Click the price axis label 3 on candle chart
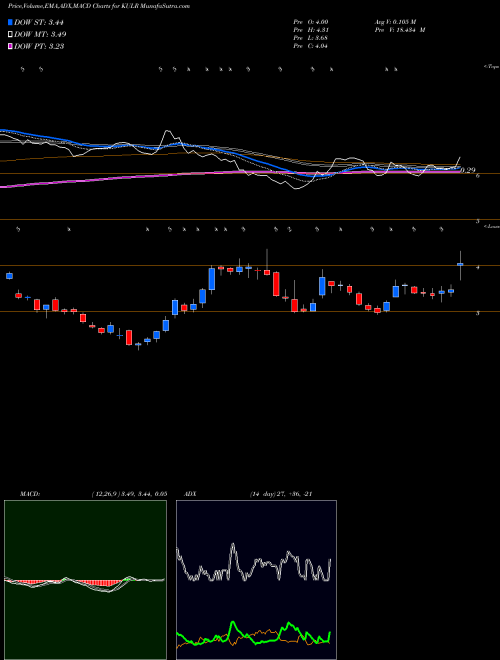The width and height of the screenshot is (500, 660). point(478,314)
